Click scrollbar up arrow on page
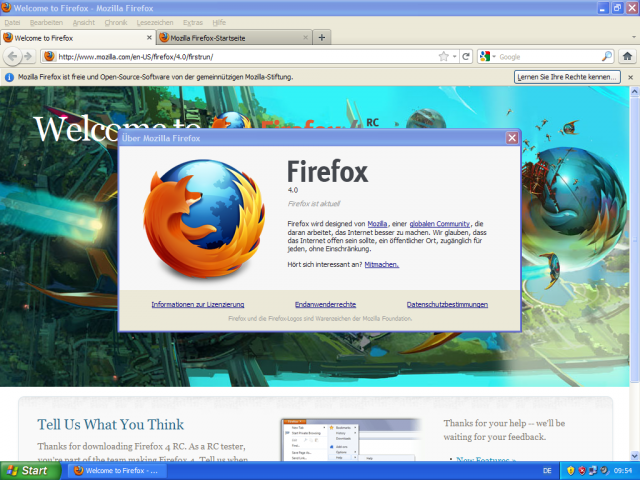 pos(635,92)
